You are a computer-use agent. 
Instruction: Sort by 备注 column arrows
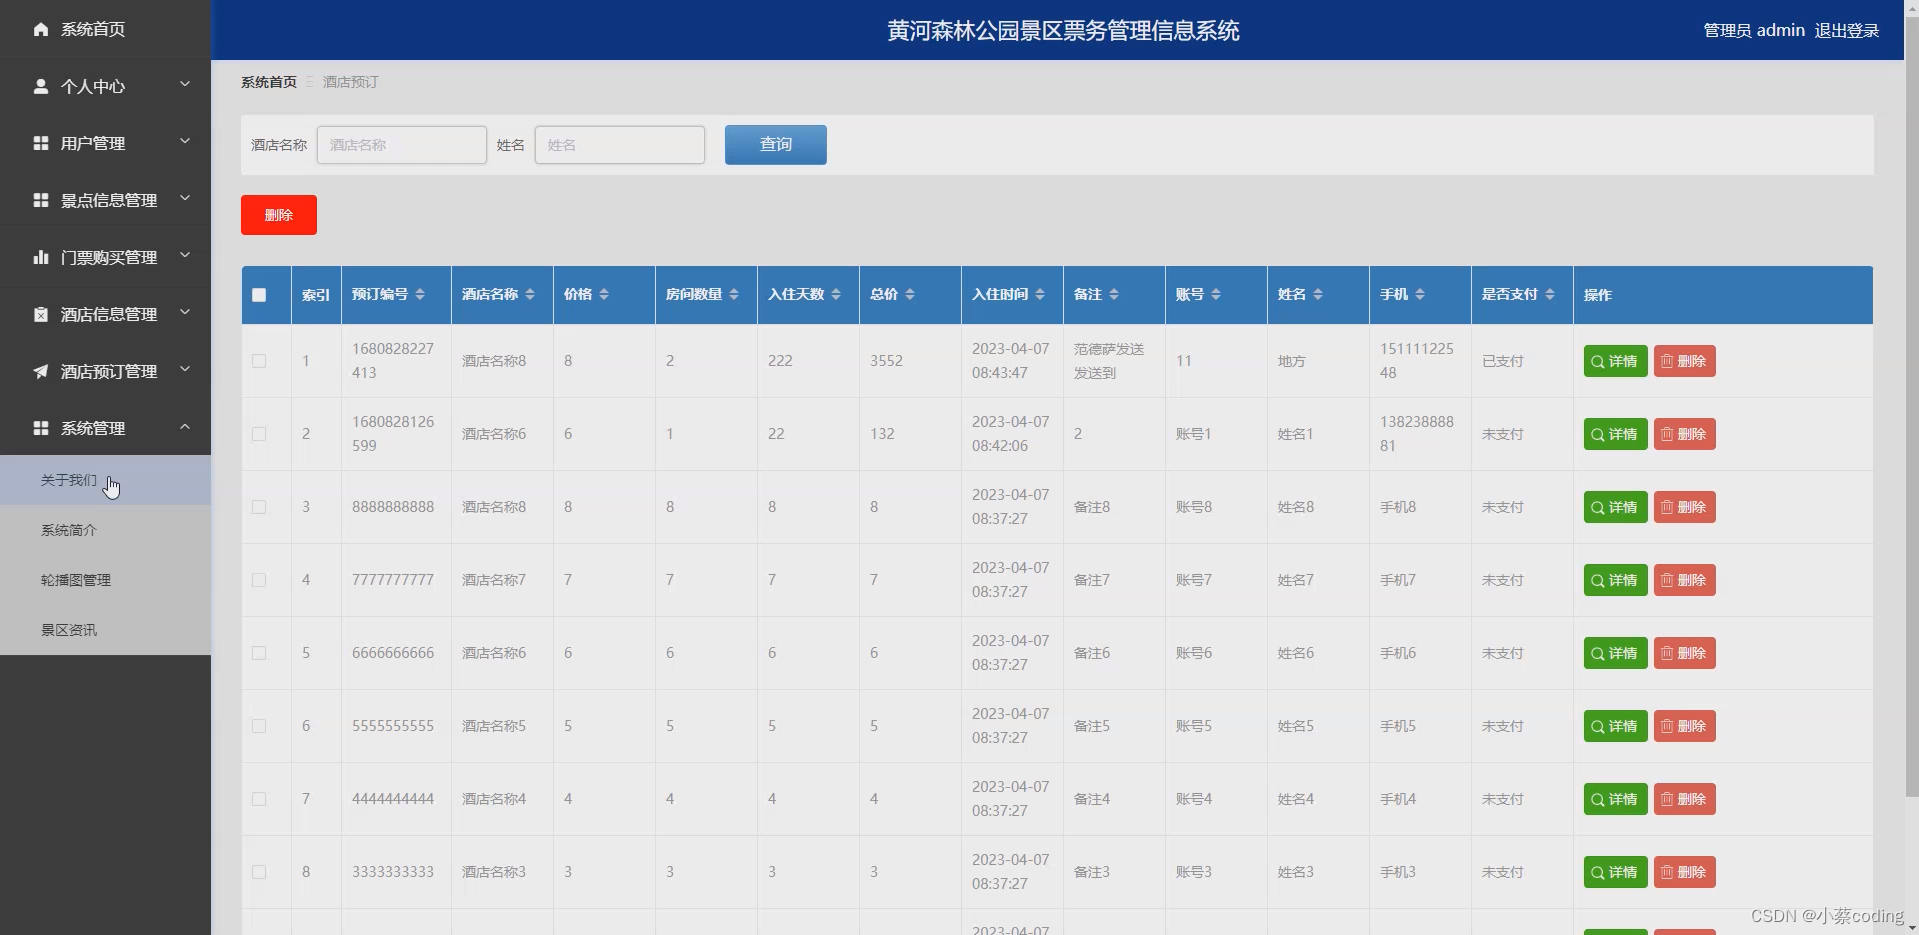1114,294
